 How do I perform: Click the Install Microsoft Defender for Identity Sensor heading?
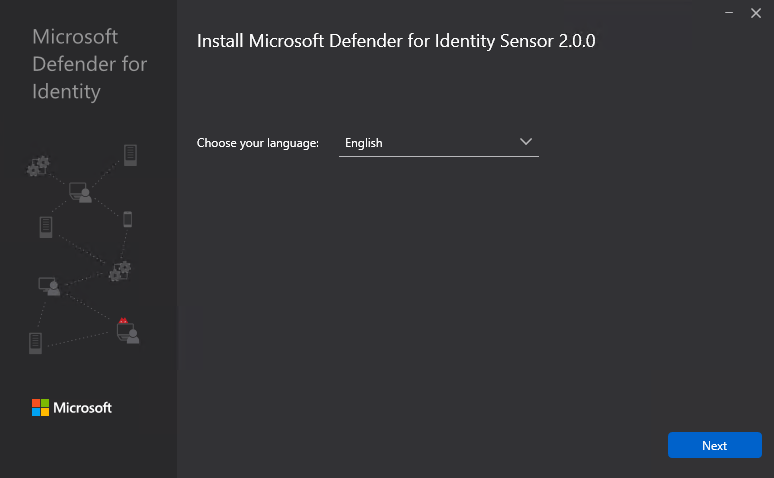coord(397,42)
